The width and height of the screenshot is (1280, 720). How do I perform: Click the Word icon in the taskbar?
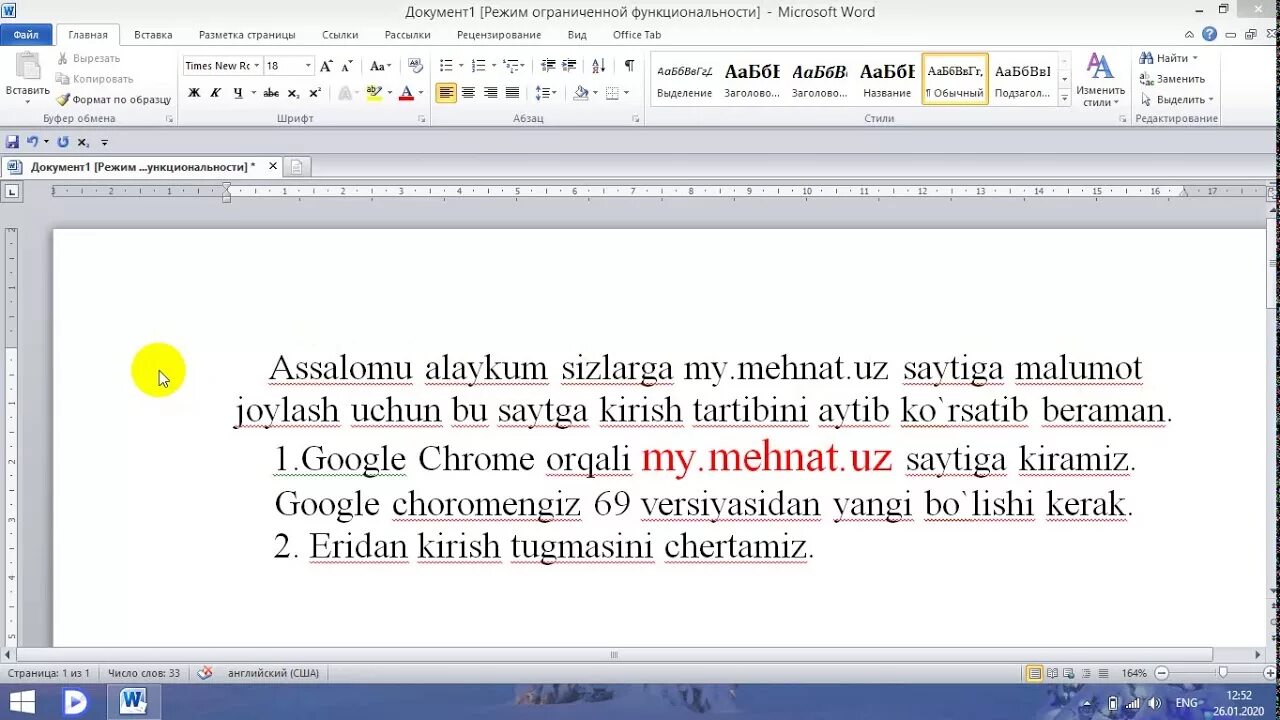133,701
